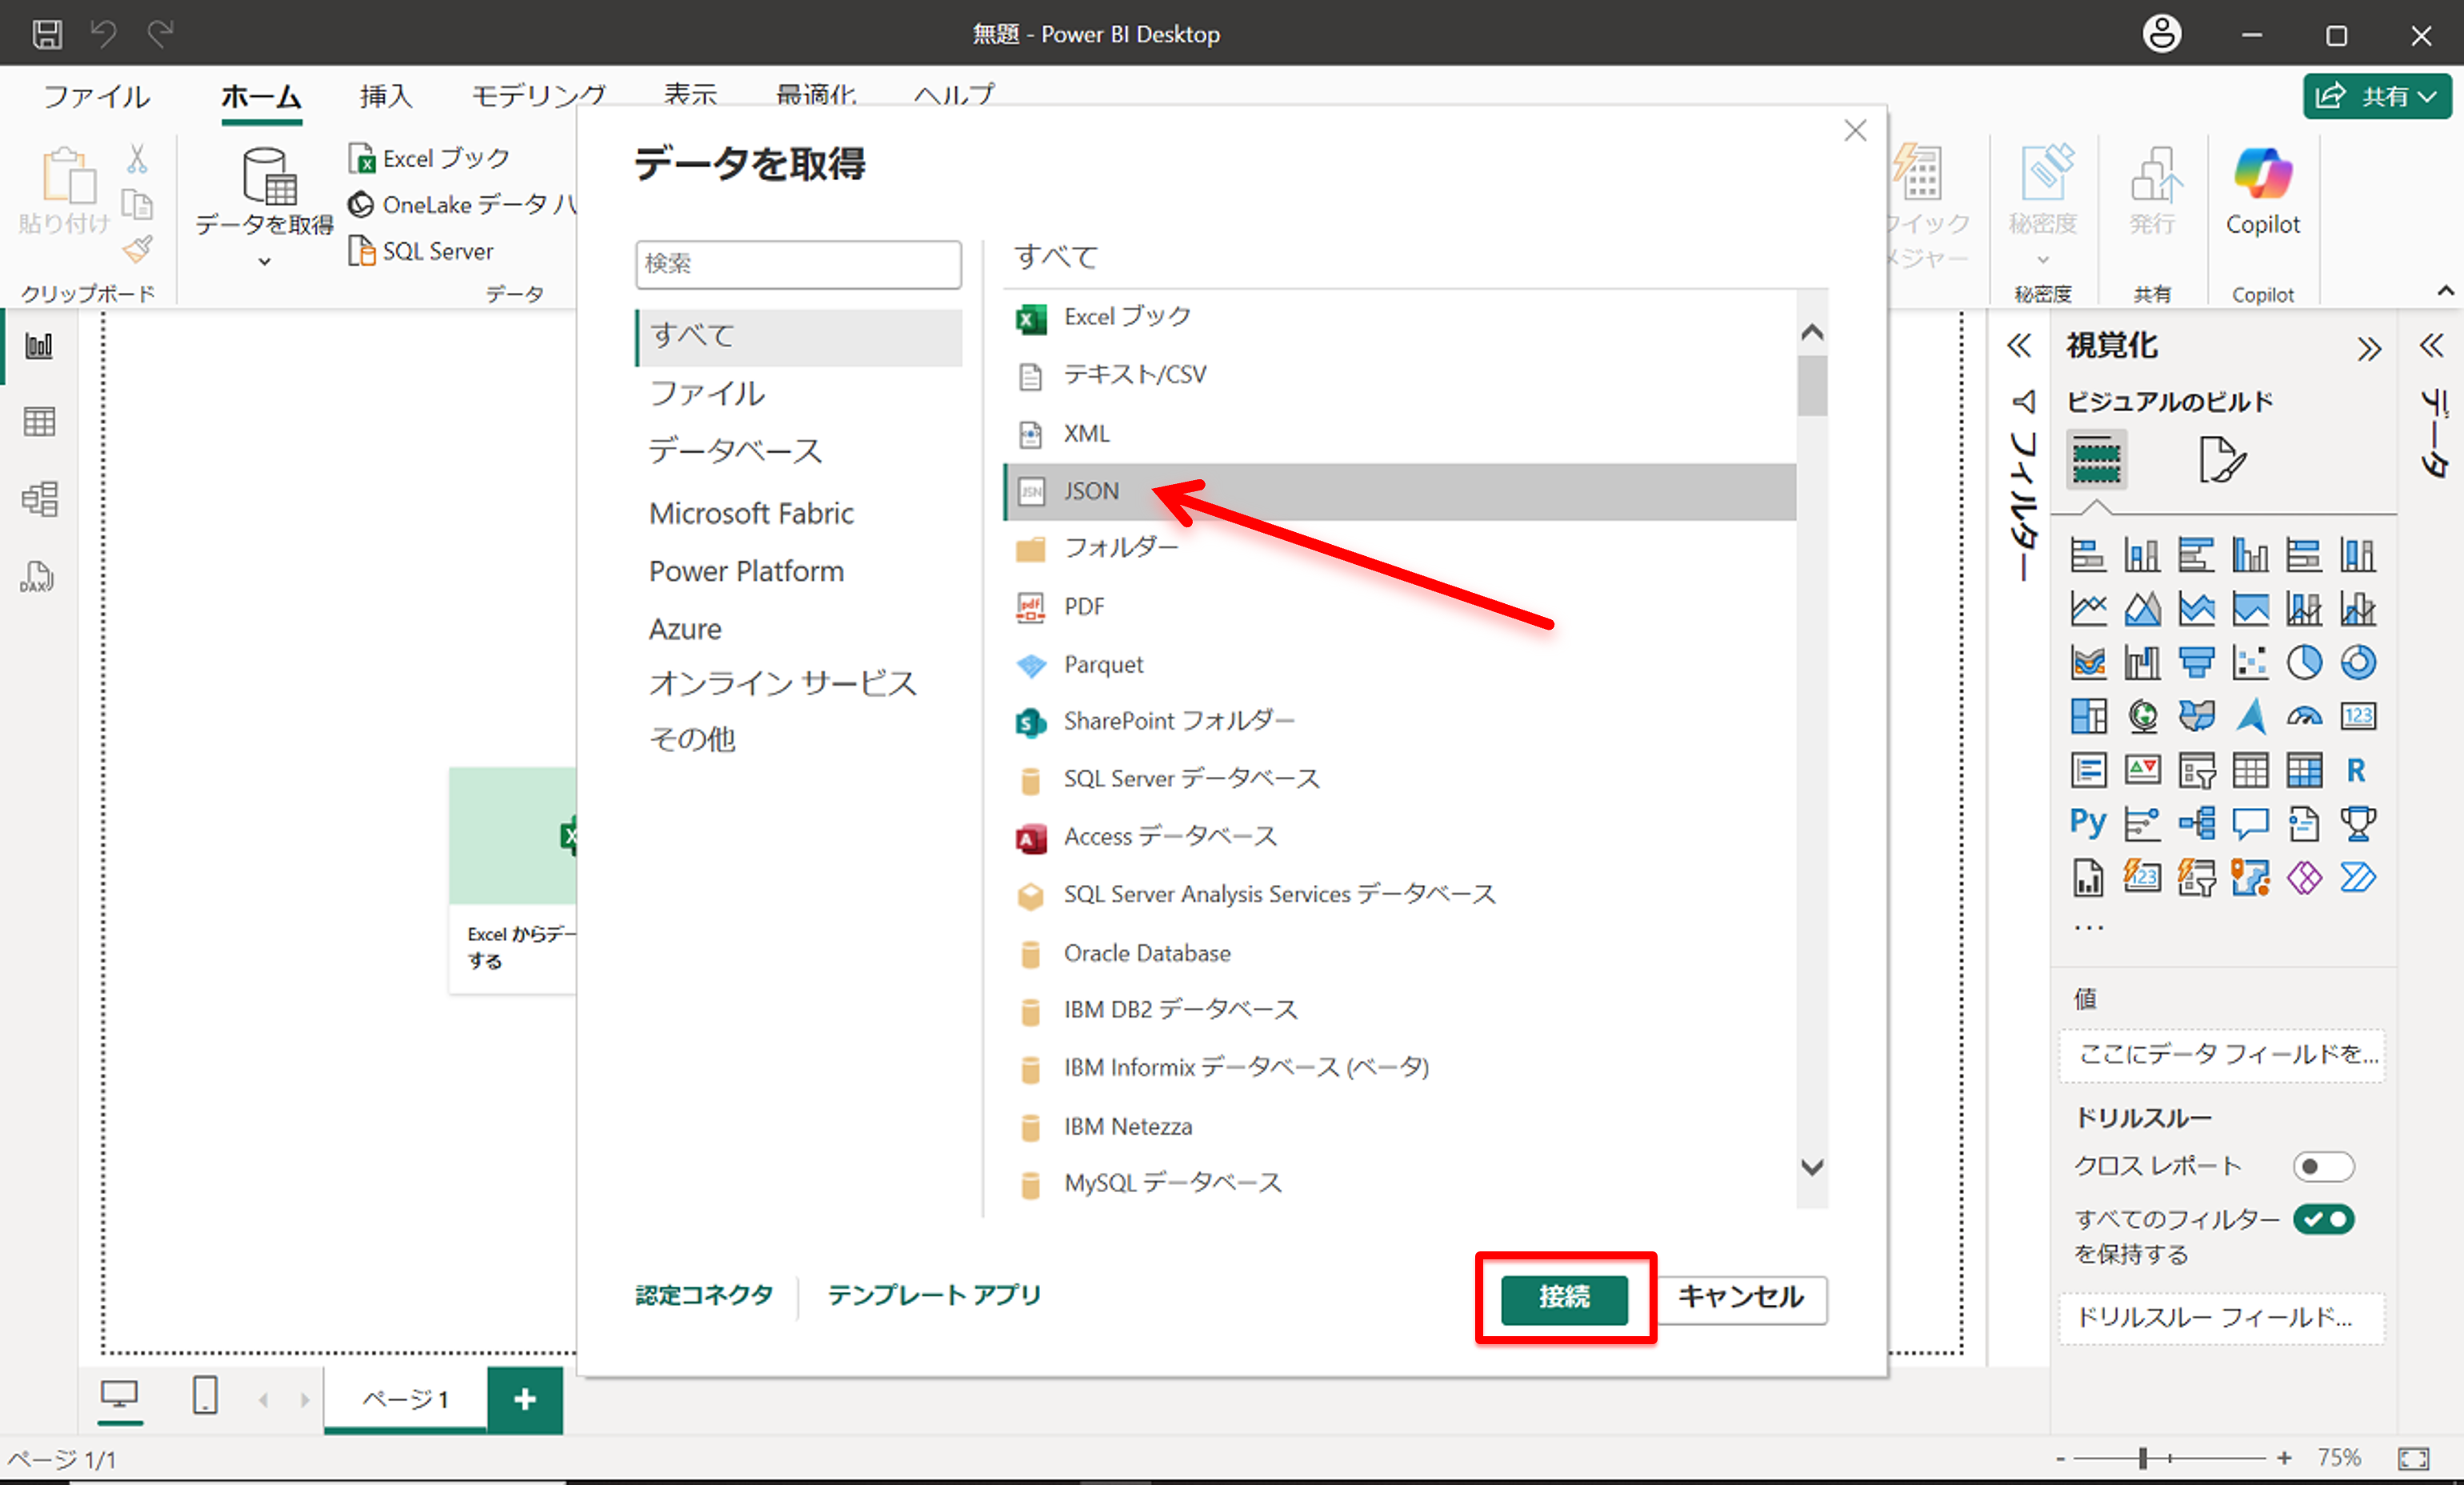Expand the Data pane chevron
The image size is (2464, 1485).
(x=2431, y=346)
